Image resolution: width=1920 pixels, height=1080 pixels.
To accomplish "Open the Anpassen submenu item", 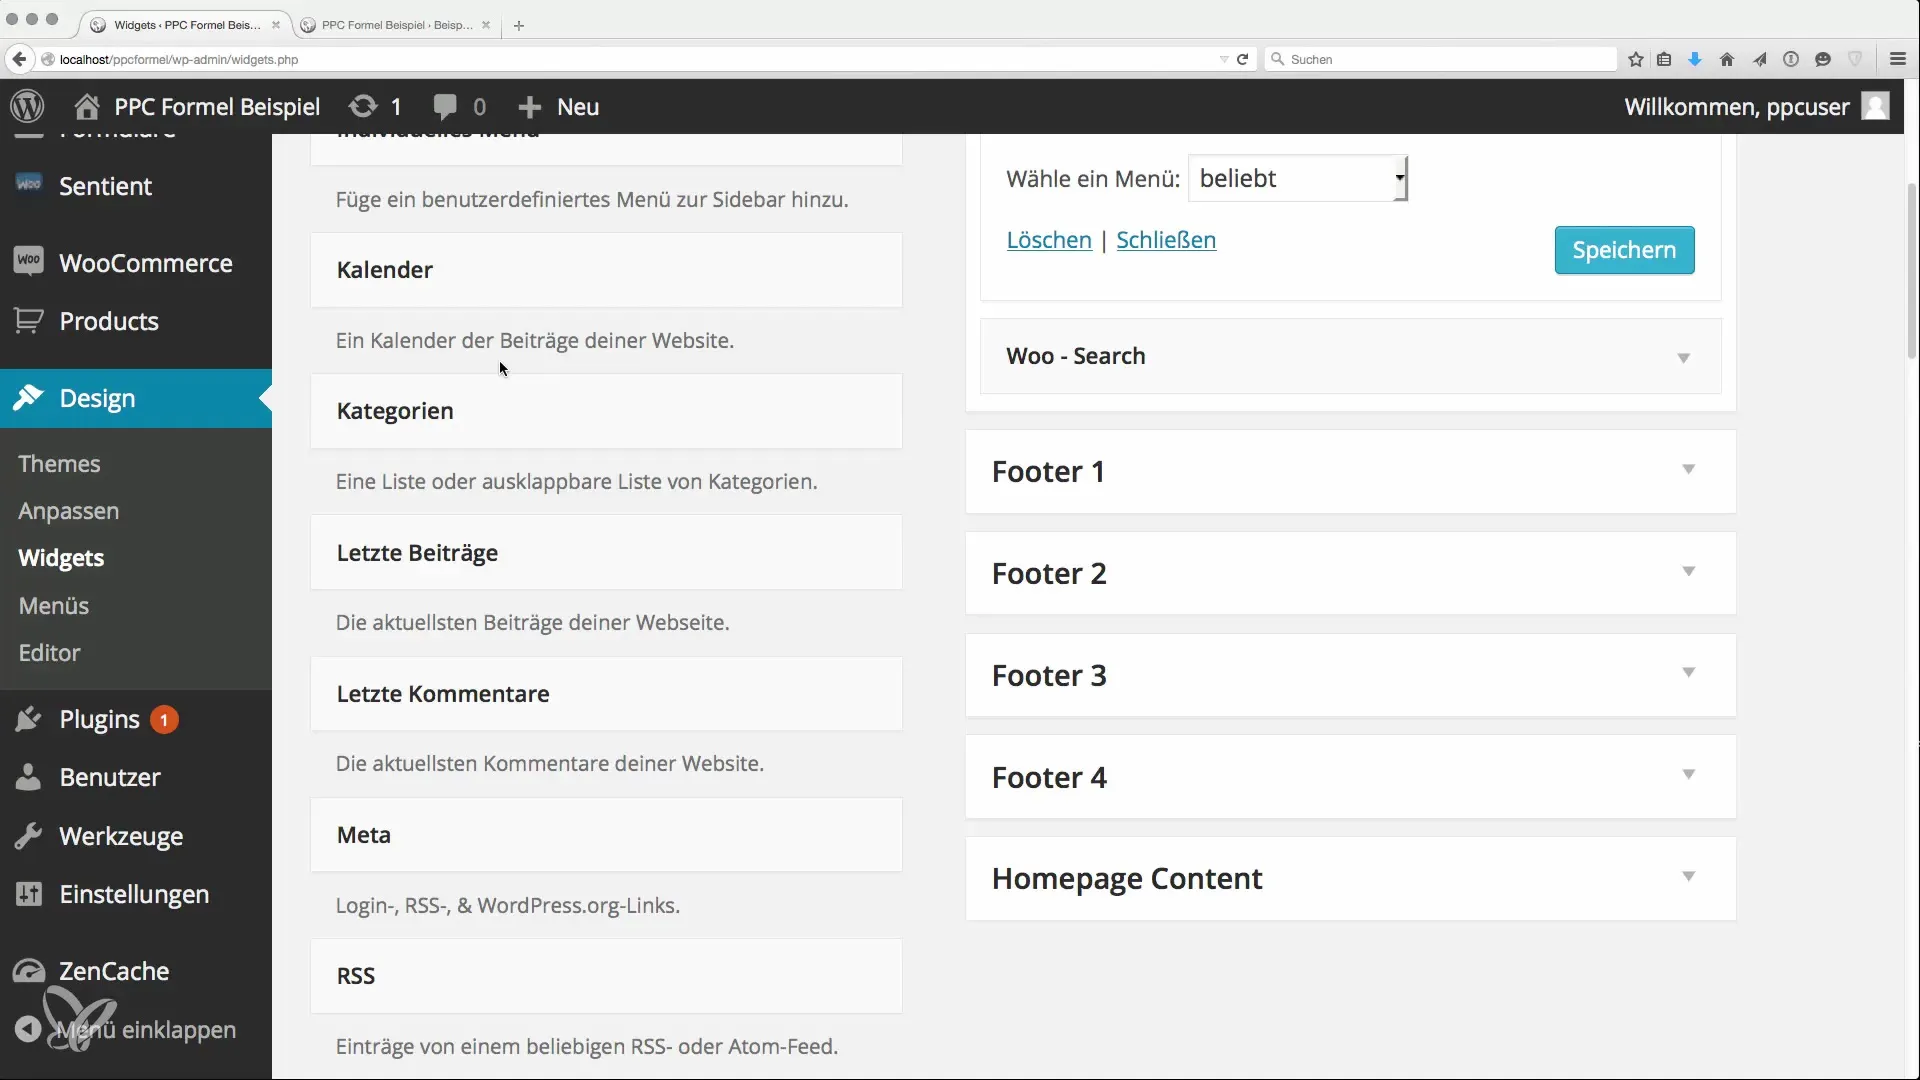I will point(68,510).
